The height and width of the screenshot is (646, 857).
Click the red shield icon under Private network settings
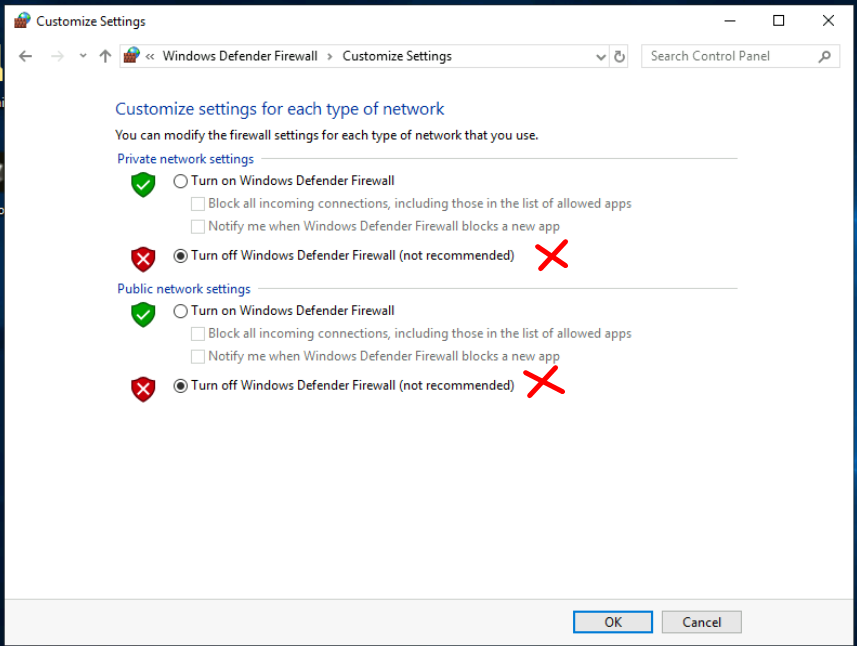pyautogui.click(x=144, y=259)
